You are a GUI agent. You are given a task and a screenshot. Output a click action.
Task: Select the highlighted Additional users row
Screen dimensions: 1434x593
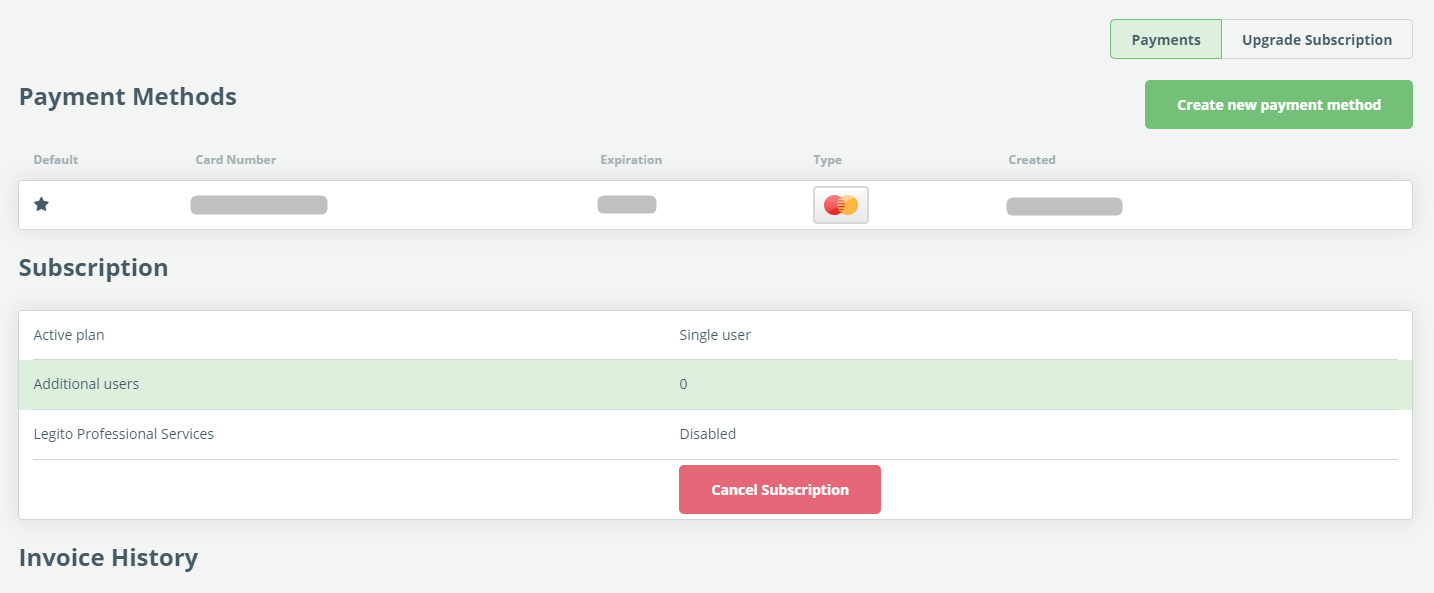[715, 384]
